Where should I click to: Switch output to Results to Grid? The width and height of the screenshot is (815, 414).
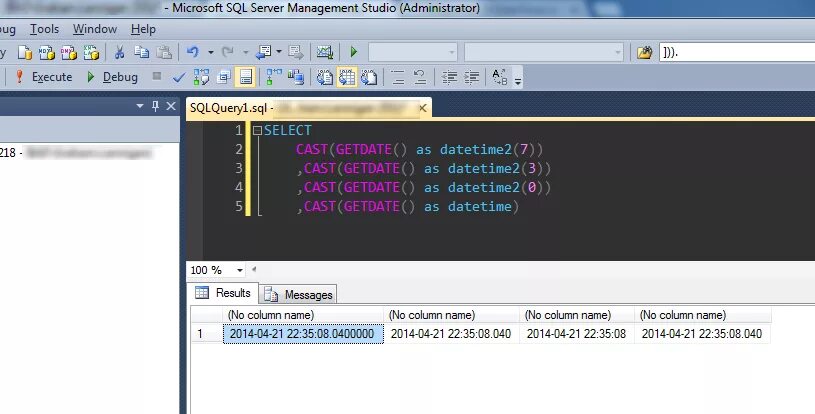347,77
